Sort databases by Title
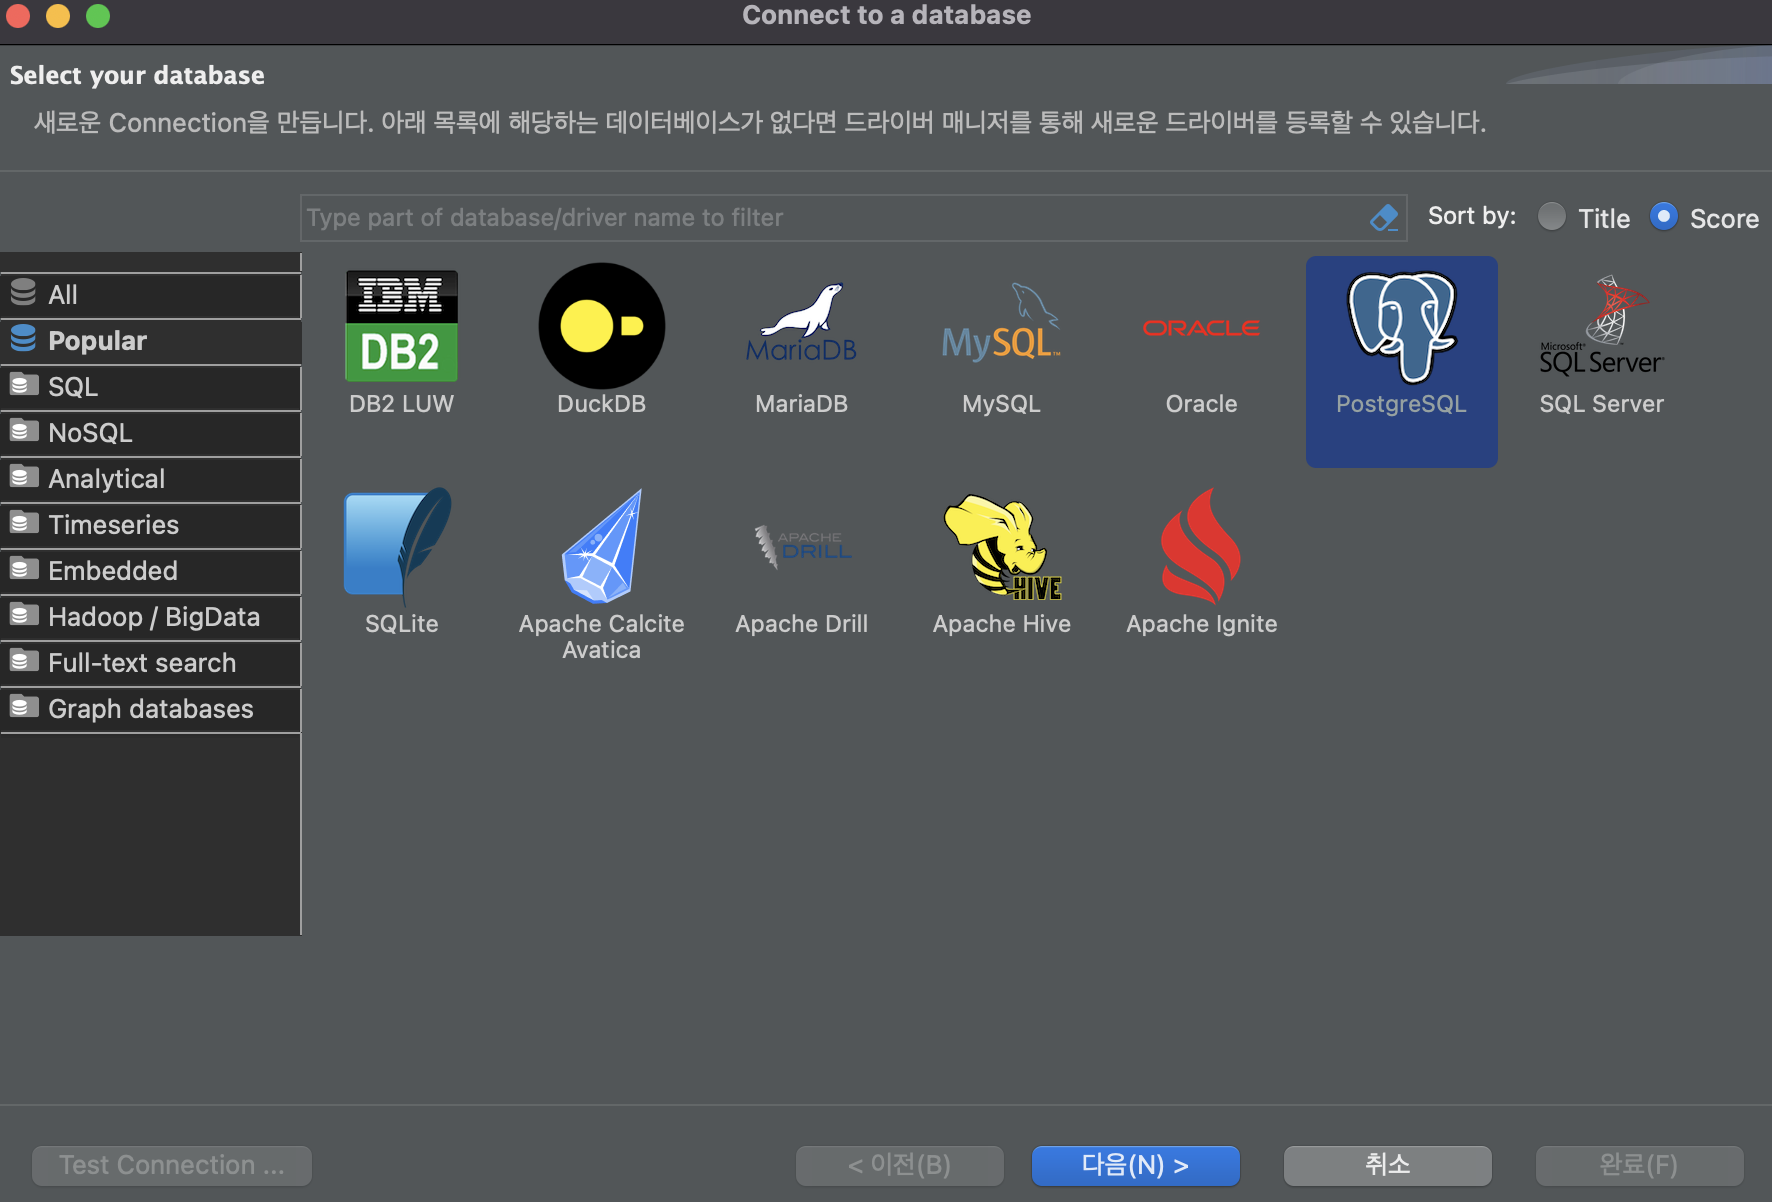This screenshot has height=1202, width=1772. coord(1552,217)
